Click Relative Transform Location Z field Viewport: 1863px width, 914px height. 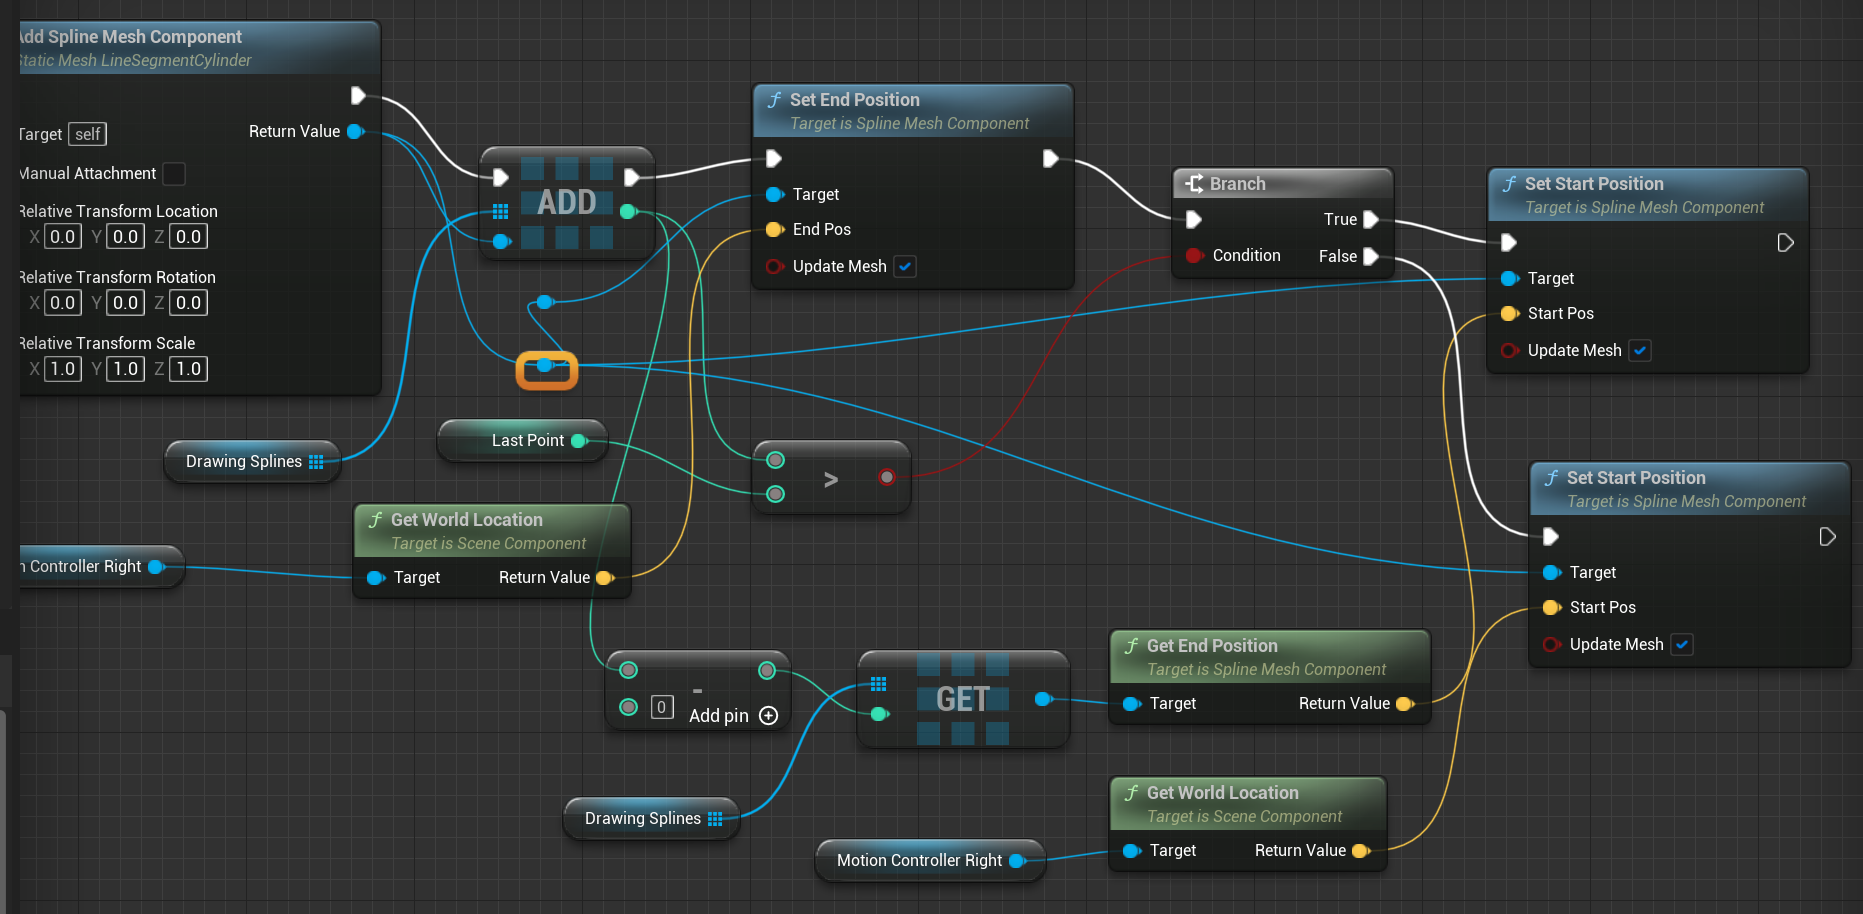click(x=189, y=237)
